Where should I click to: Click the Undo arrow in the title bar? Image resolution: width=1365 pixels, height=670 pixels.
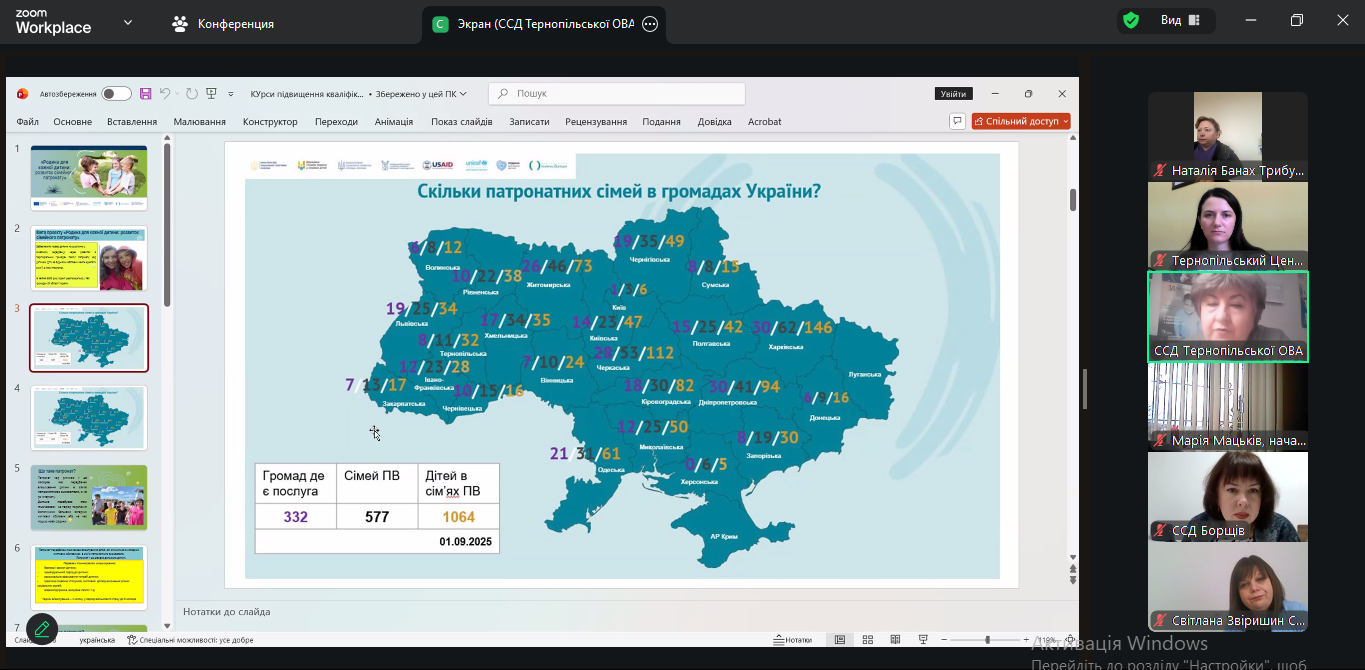166,94
